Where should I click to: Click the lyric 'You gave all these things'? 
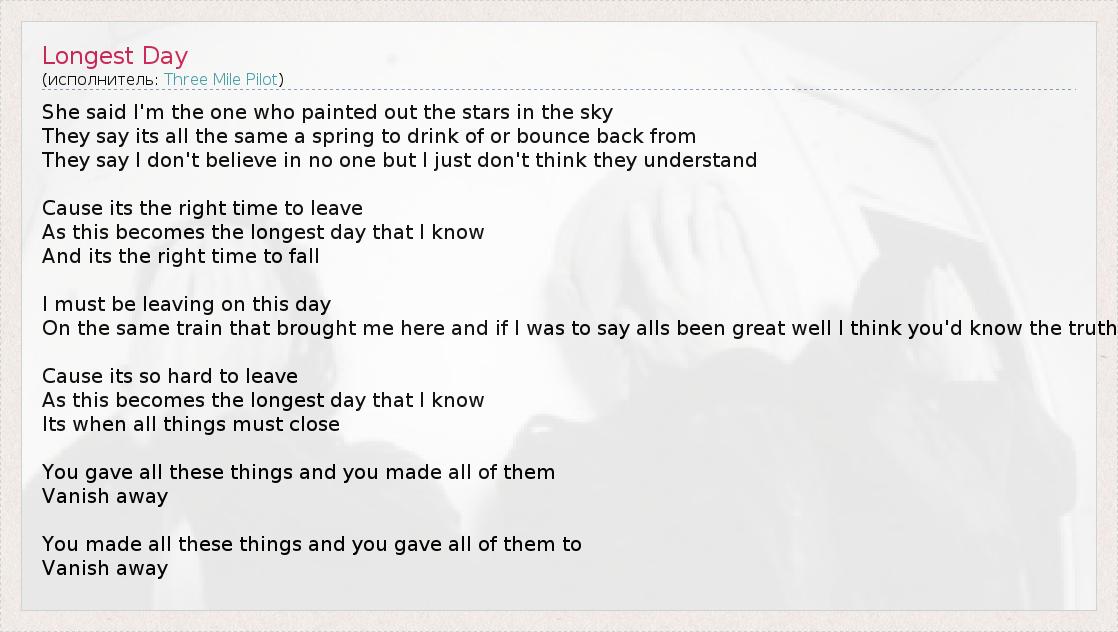(x=298, y=472)
